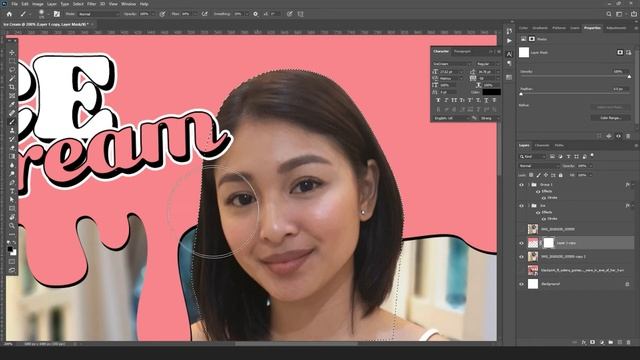Select the Layer 1 copy mask thumbnail

(549, 243)
